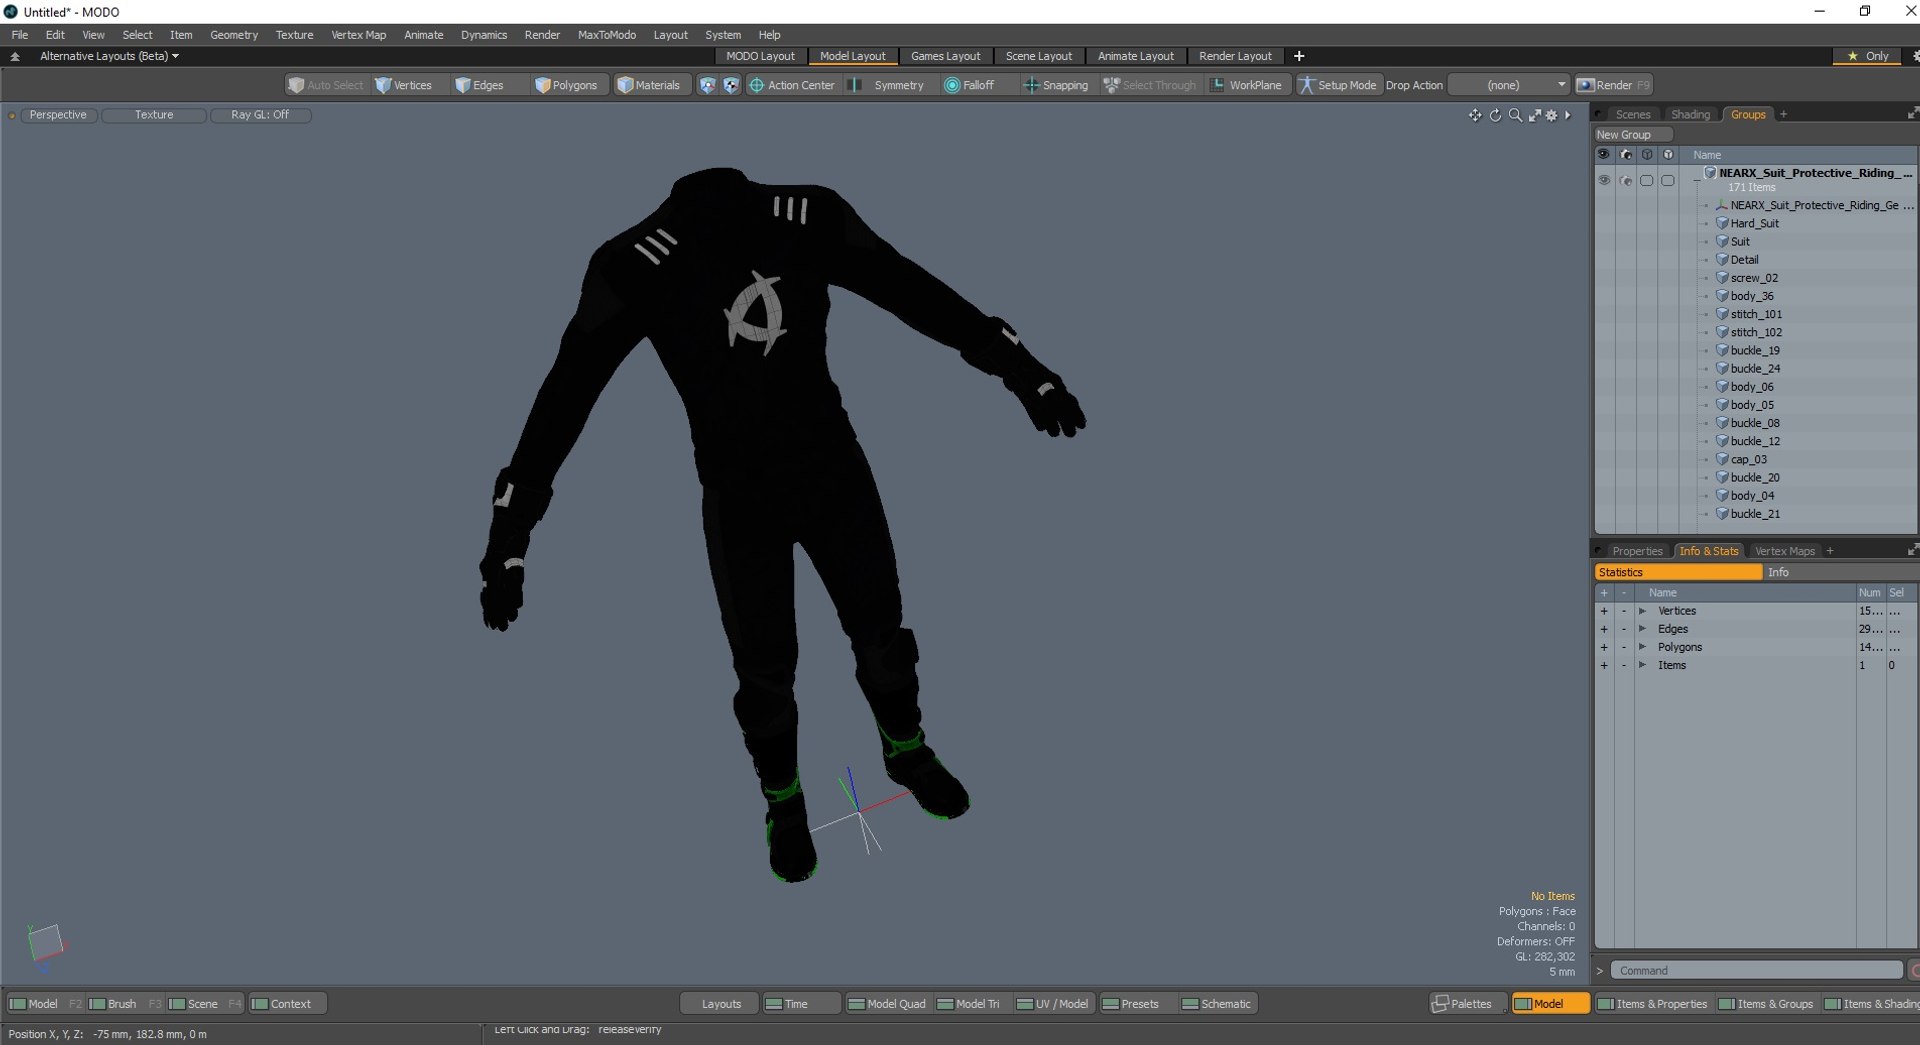The image size is (1920, 1045).
Task: Toggle the Only star option
Action: (1868, 56)
